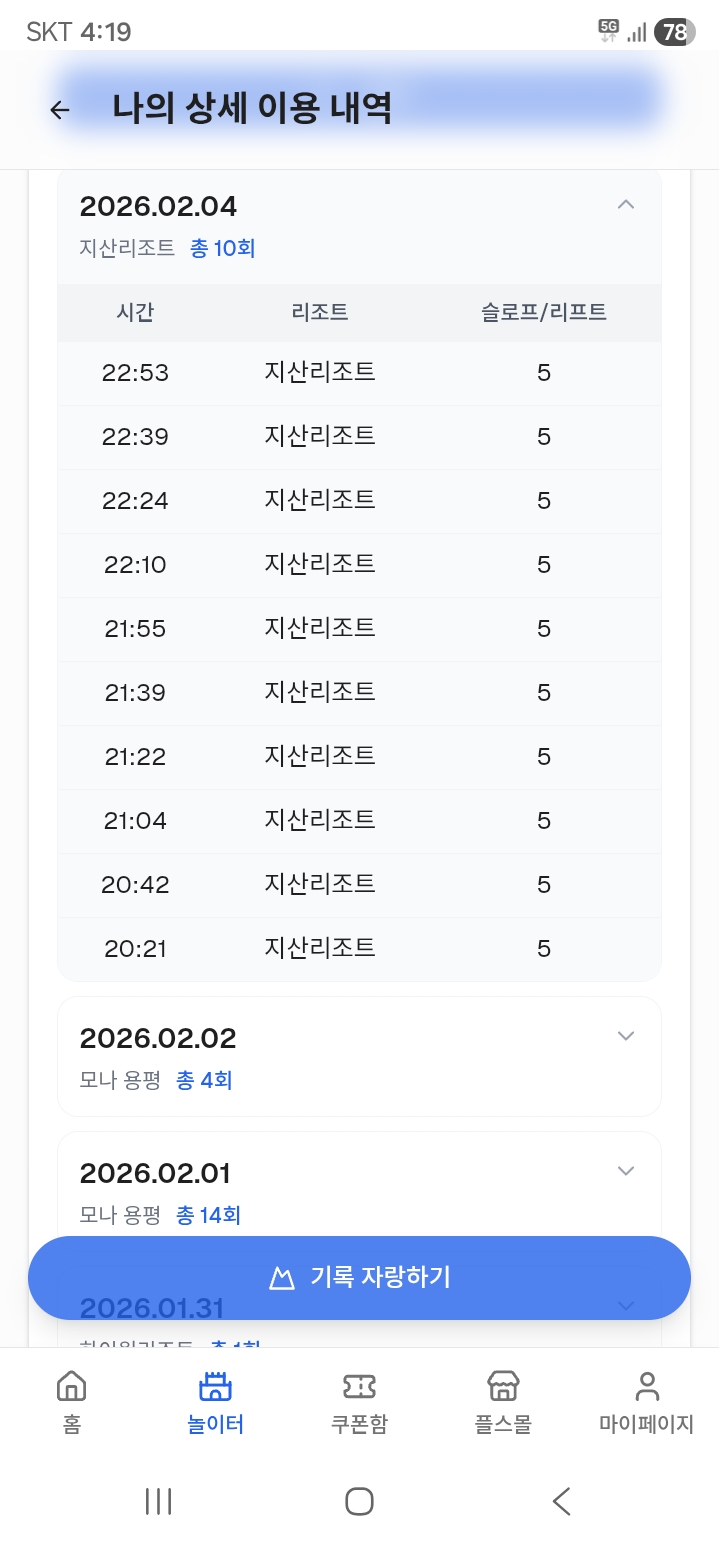
Task: Open the Home tab icon
Action: (71, 1387)
